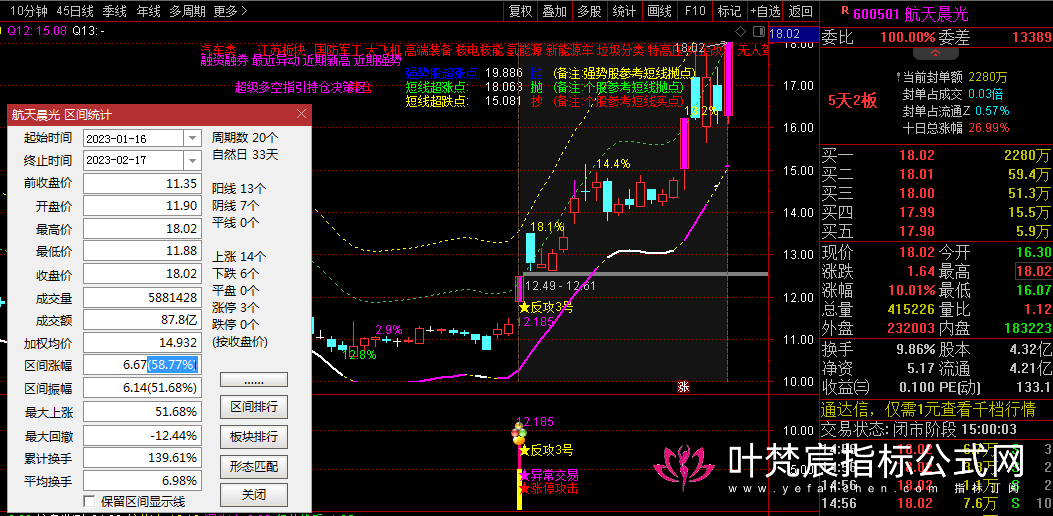The width and height of the screenshot is (1053, 516).
Task: Open the 多周期 view tab
Action: pyautogui.click(x=187, y=11)
